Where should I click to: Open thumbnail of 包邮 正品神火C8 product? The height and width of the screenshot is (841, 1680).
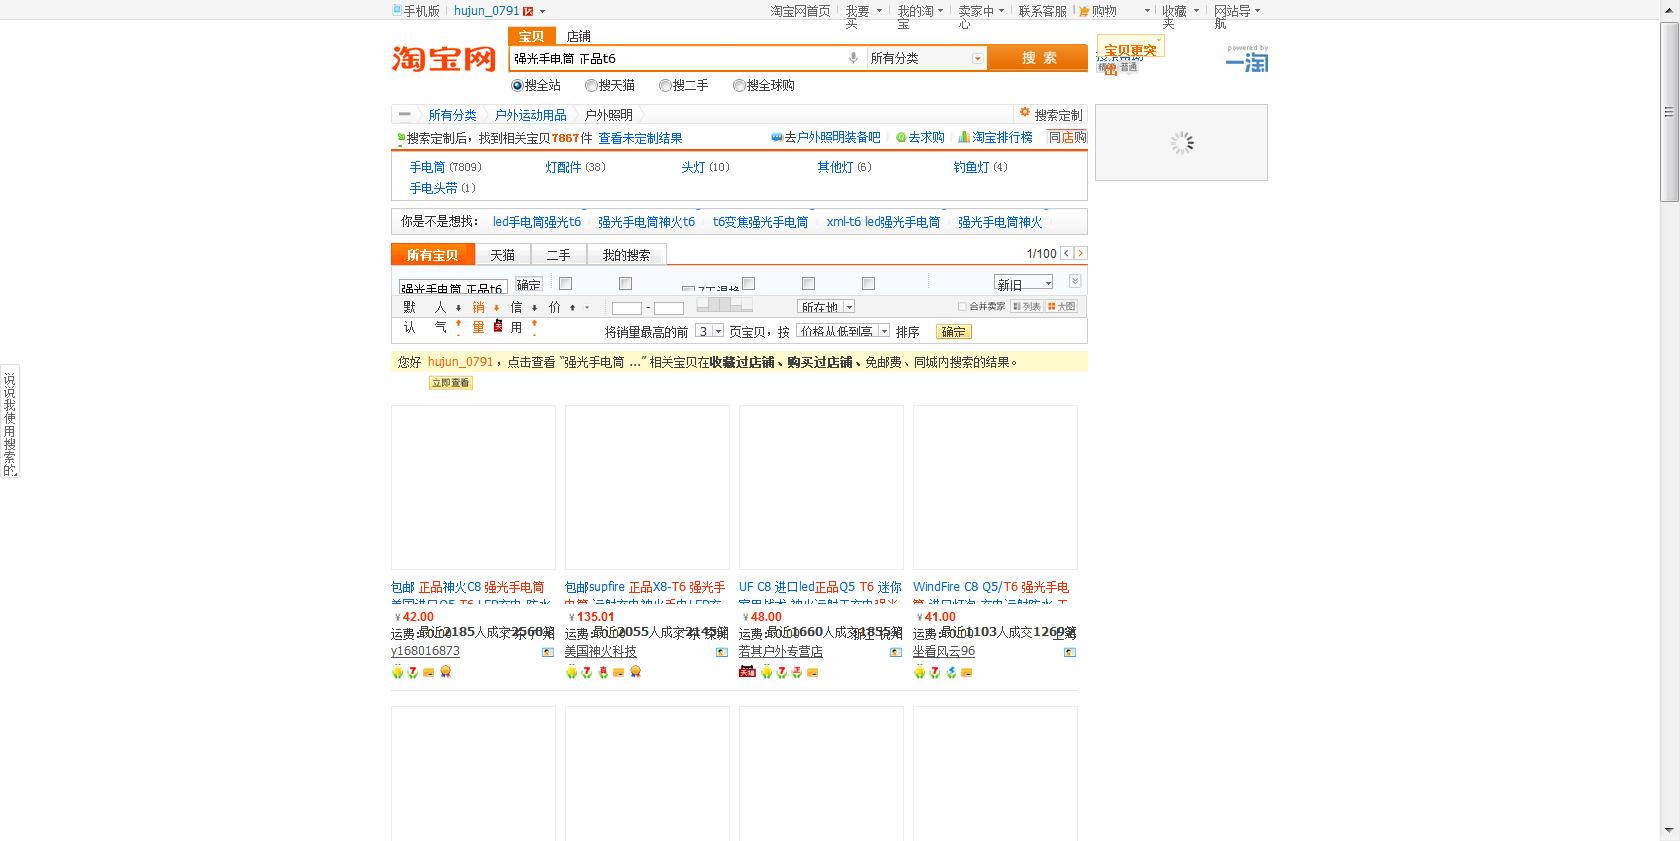[x=473, y=488]
